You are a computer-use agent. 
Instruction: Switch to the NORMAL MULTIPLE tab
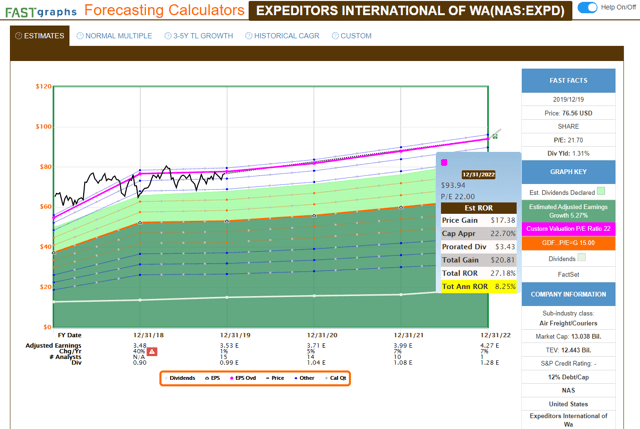point(114,36)
